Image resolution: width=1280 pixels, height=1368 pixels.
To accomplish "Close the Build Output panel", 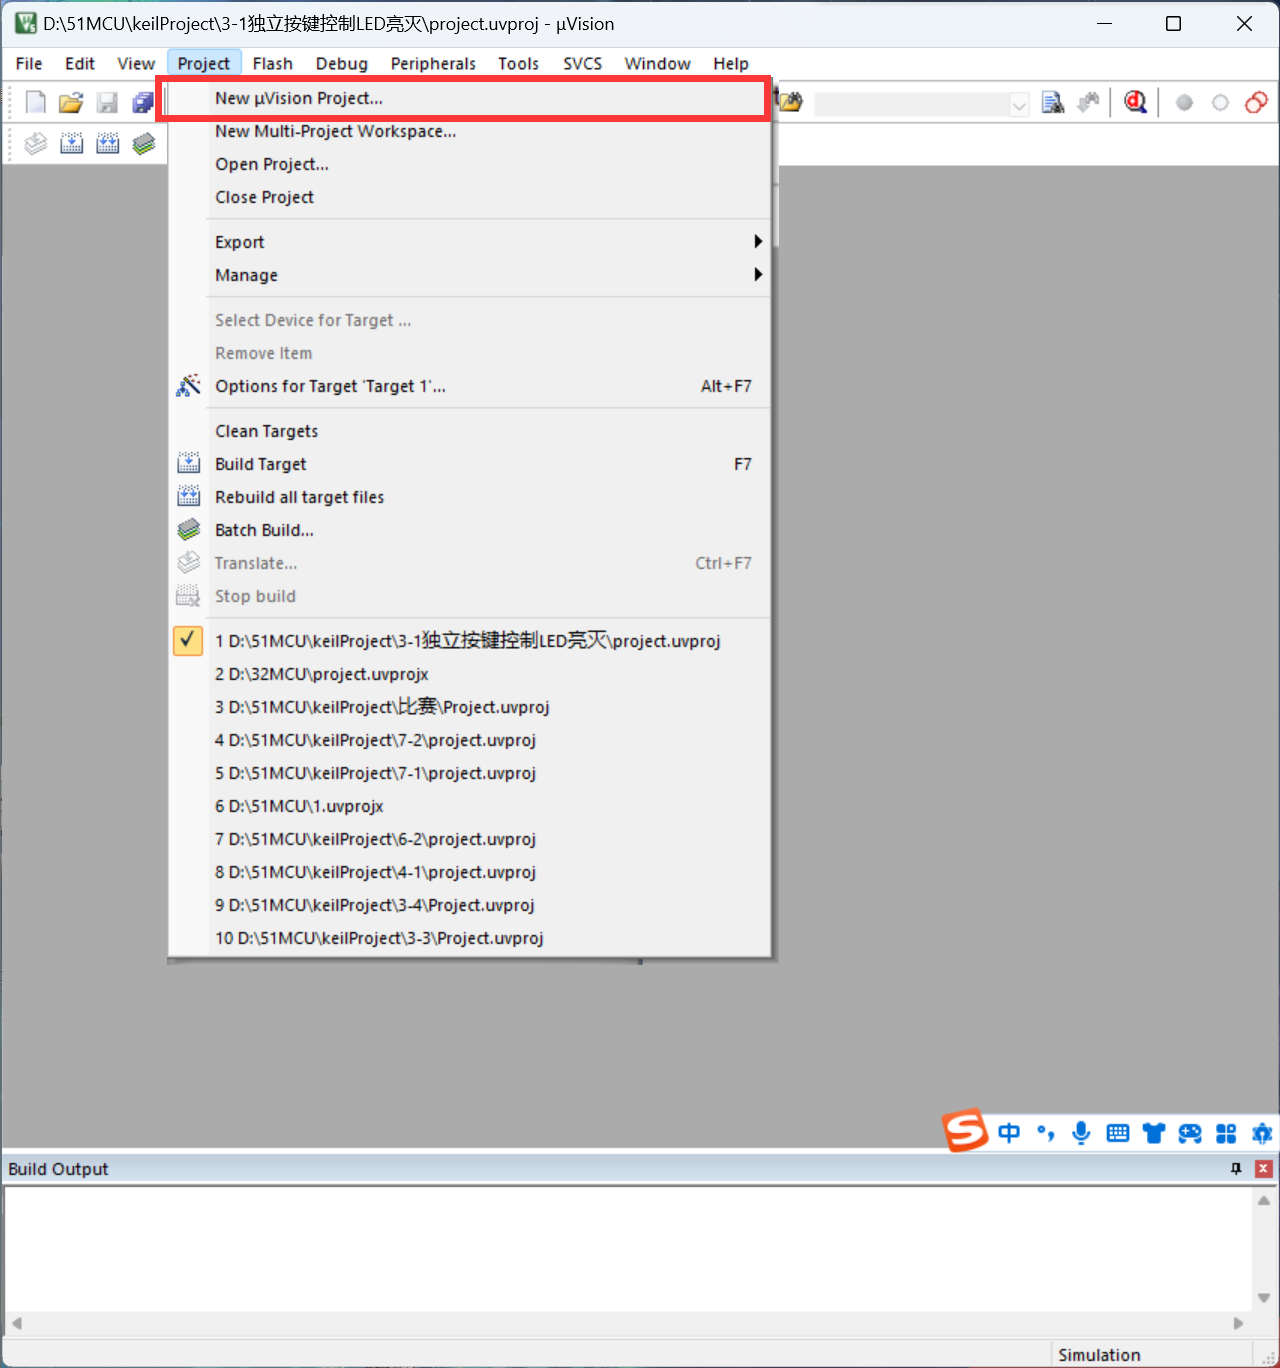I will pyautogui.click(x=1264, y=1168).
